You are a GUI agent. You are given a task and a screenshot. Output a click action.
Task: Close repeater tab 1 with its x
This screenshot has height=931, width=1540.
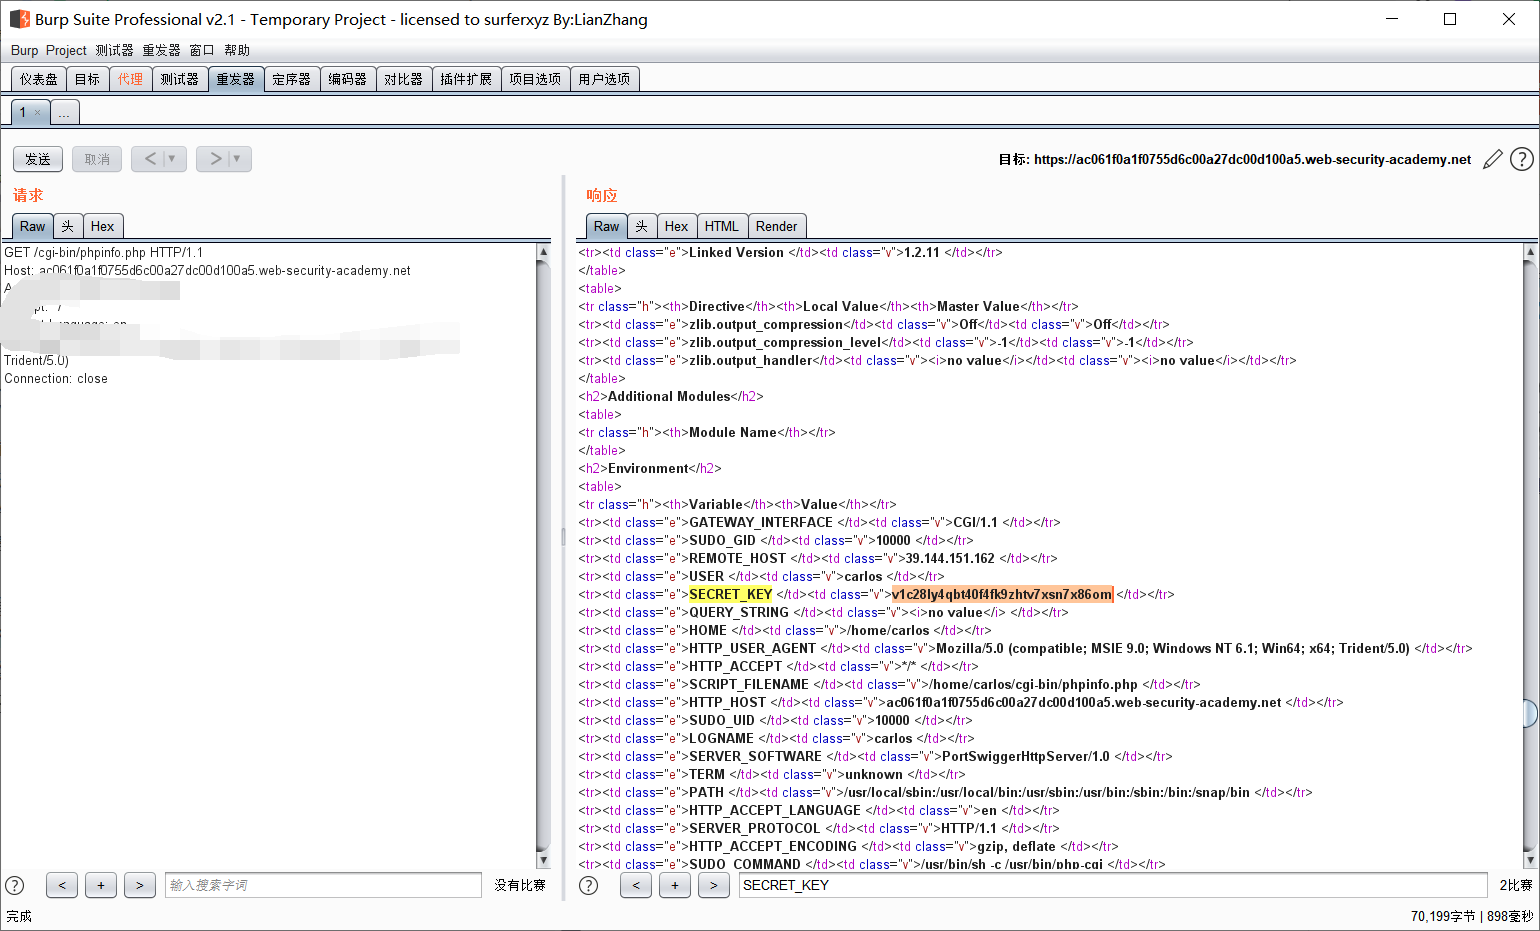[38, 113]
